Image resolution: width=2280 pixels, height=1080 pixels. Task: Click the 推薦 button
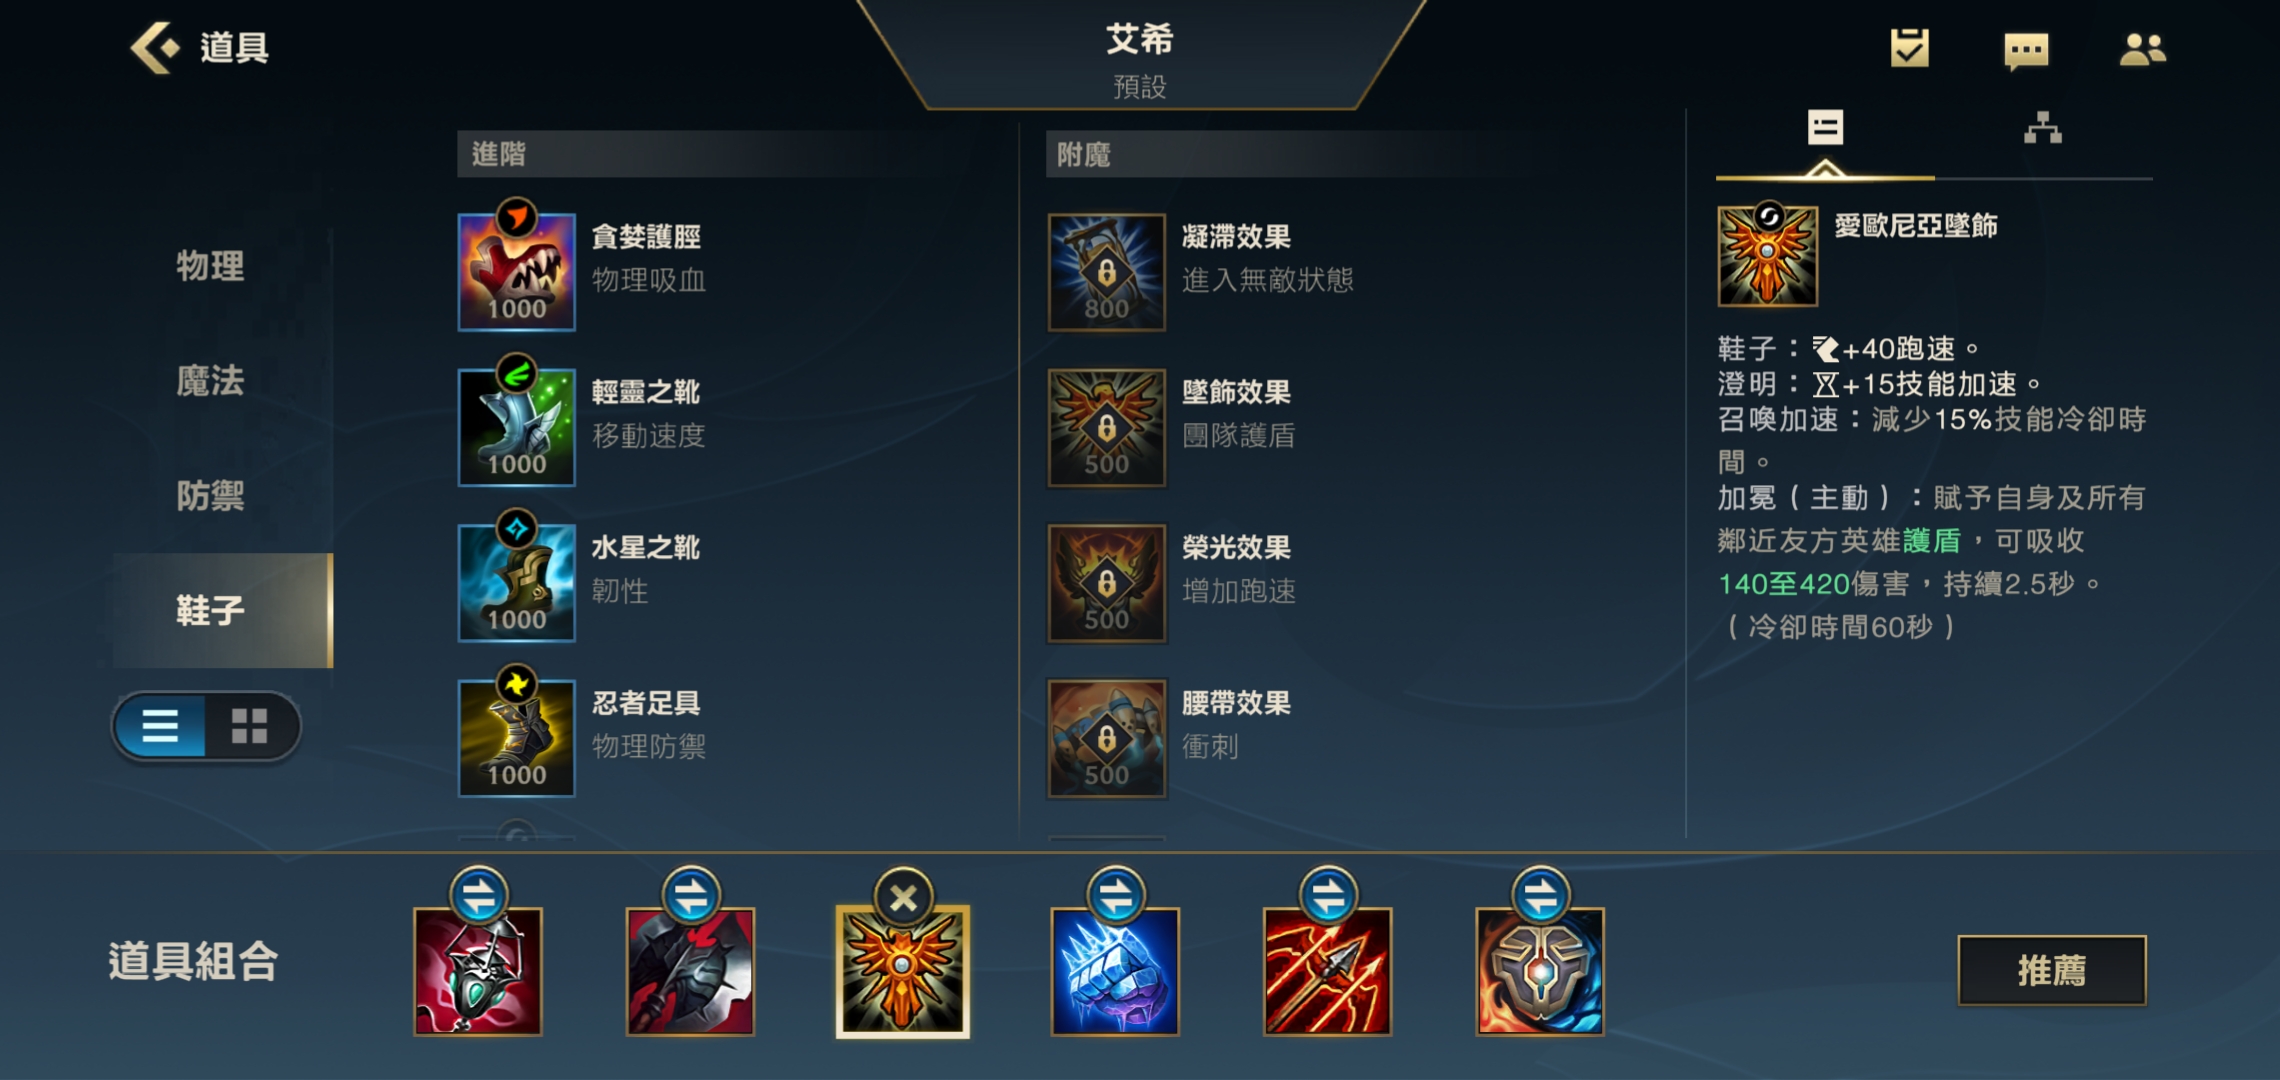[2052, 970]
